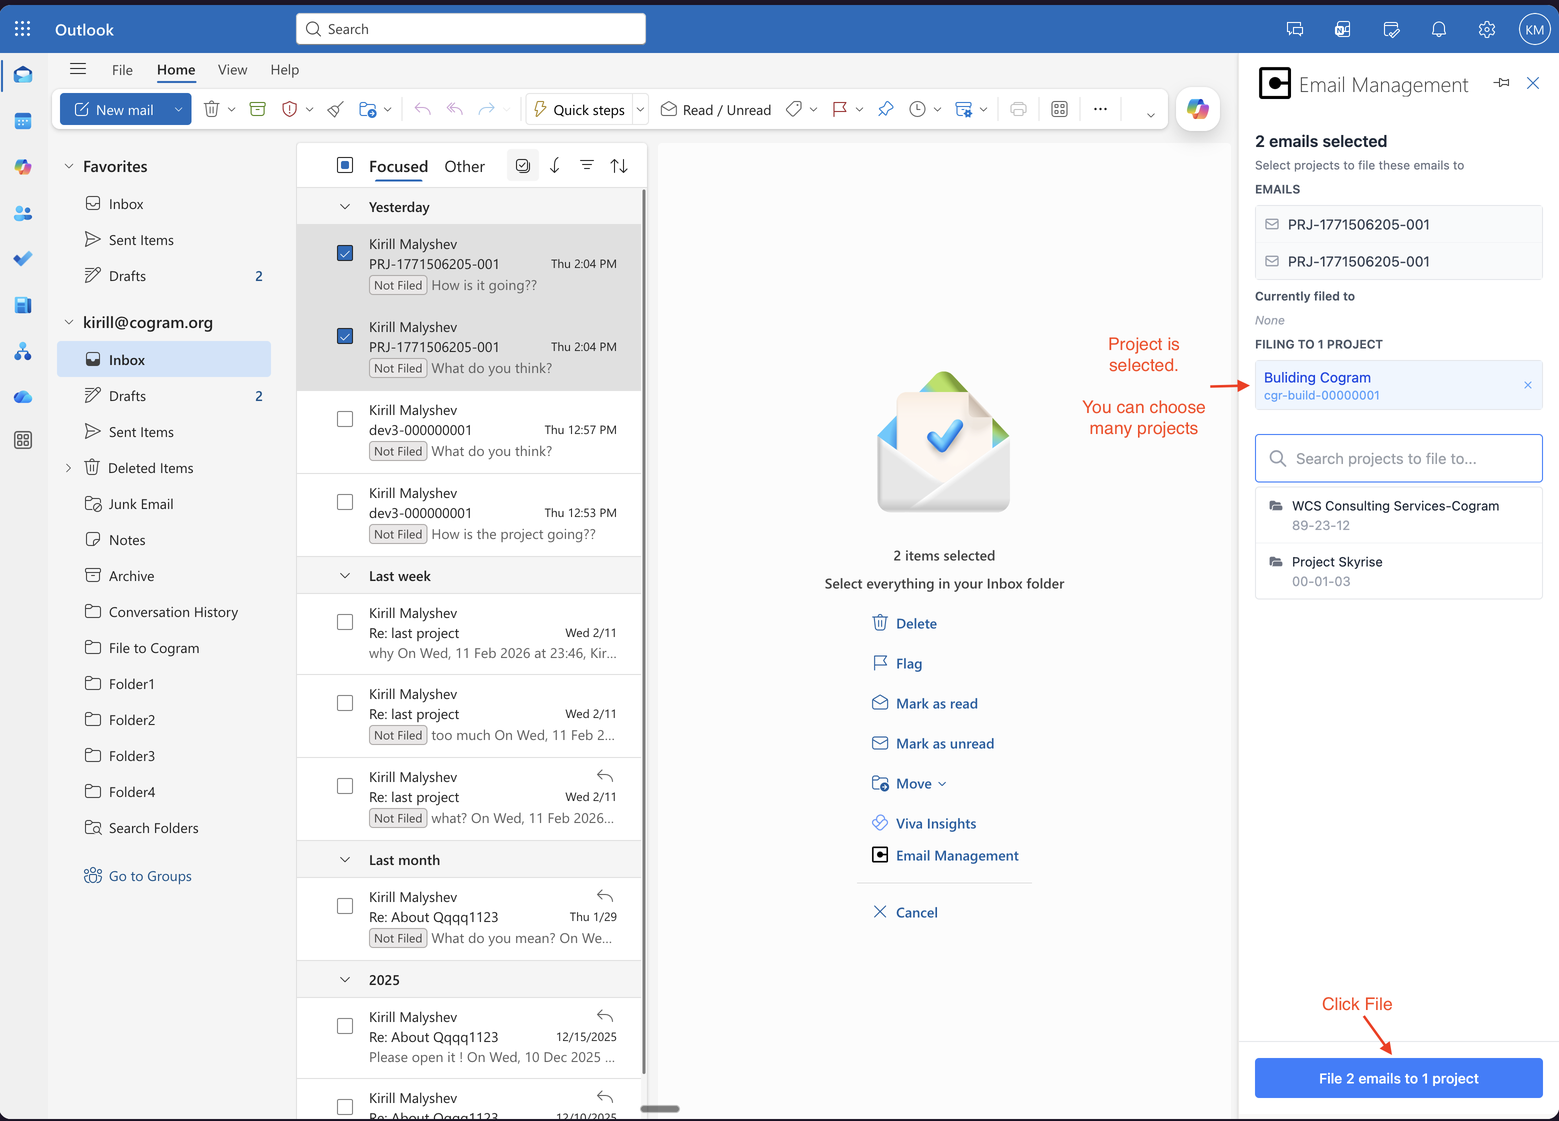Click the Snooze clock icon
1559x1121 pixels.
(x=917, y=109)
